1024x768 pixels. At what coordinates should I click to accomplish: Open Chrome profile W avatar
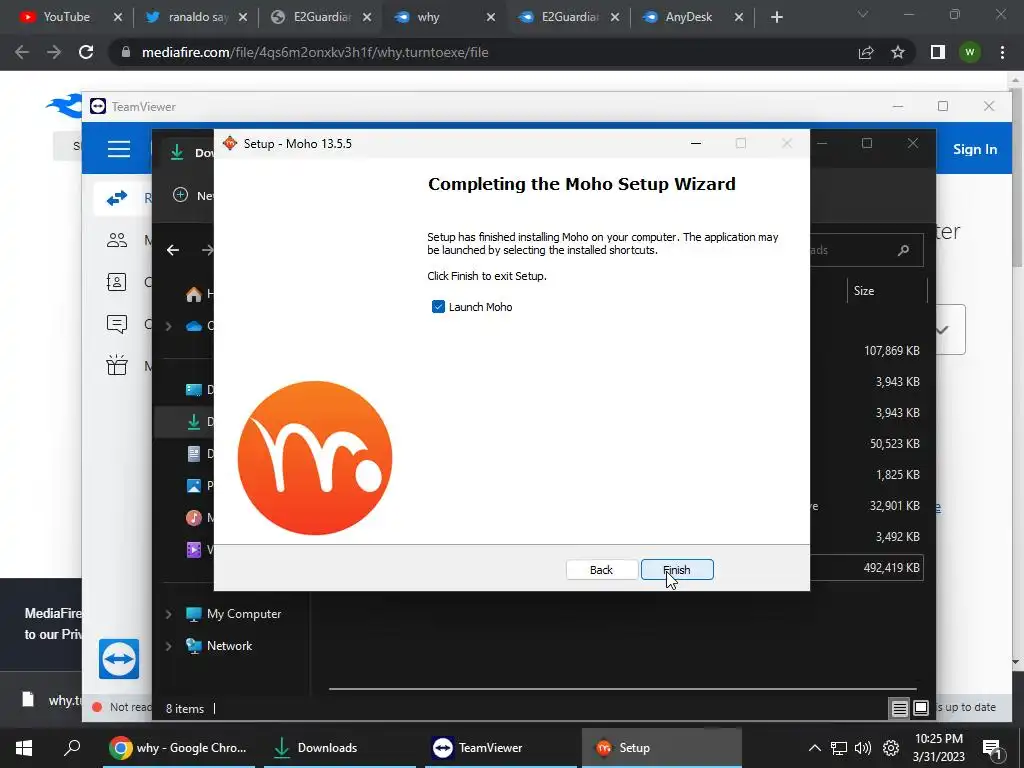tap(970, 52)
